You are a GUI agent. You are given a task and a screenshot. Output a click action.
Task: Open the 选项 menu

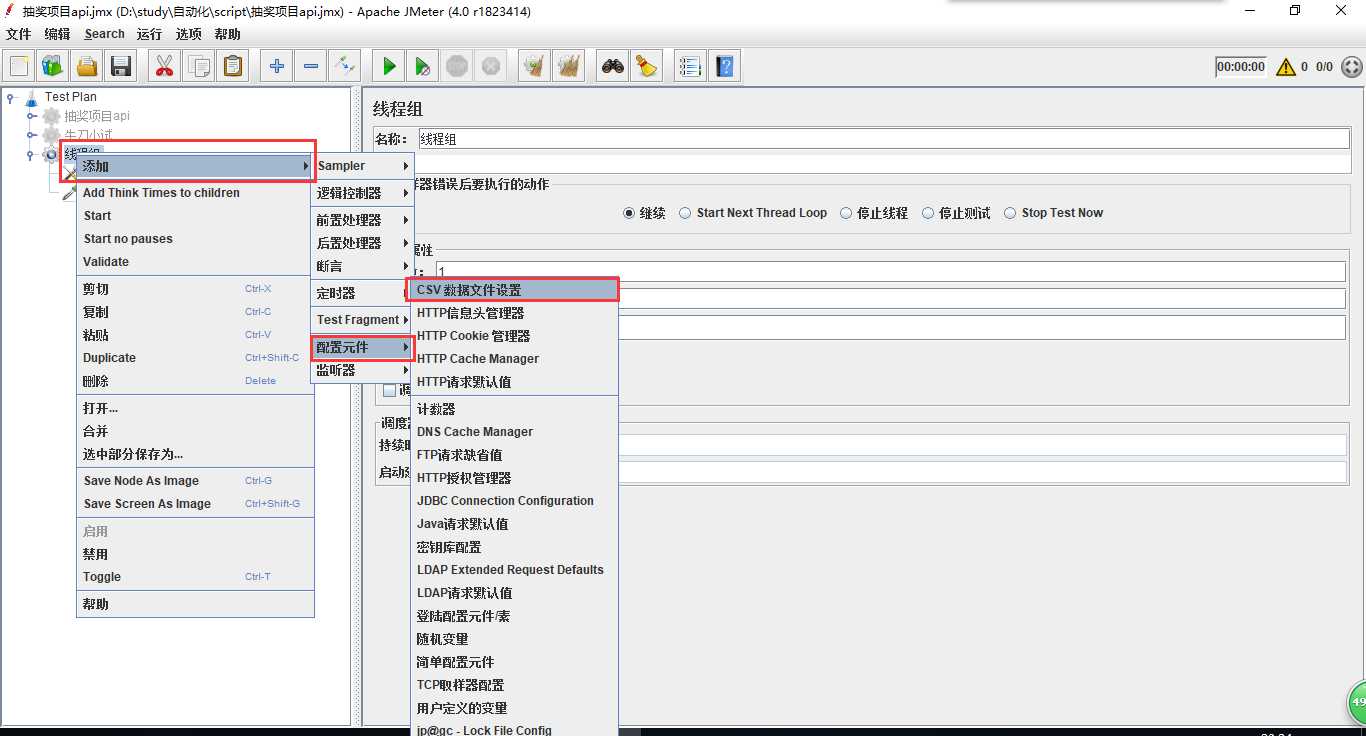[x=188, y=34]
